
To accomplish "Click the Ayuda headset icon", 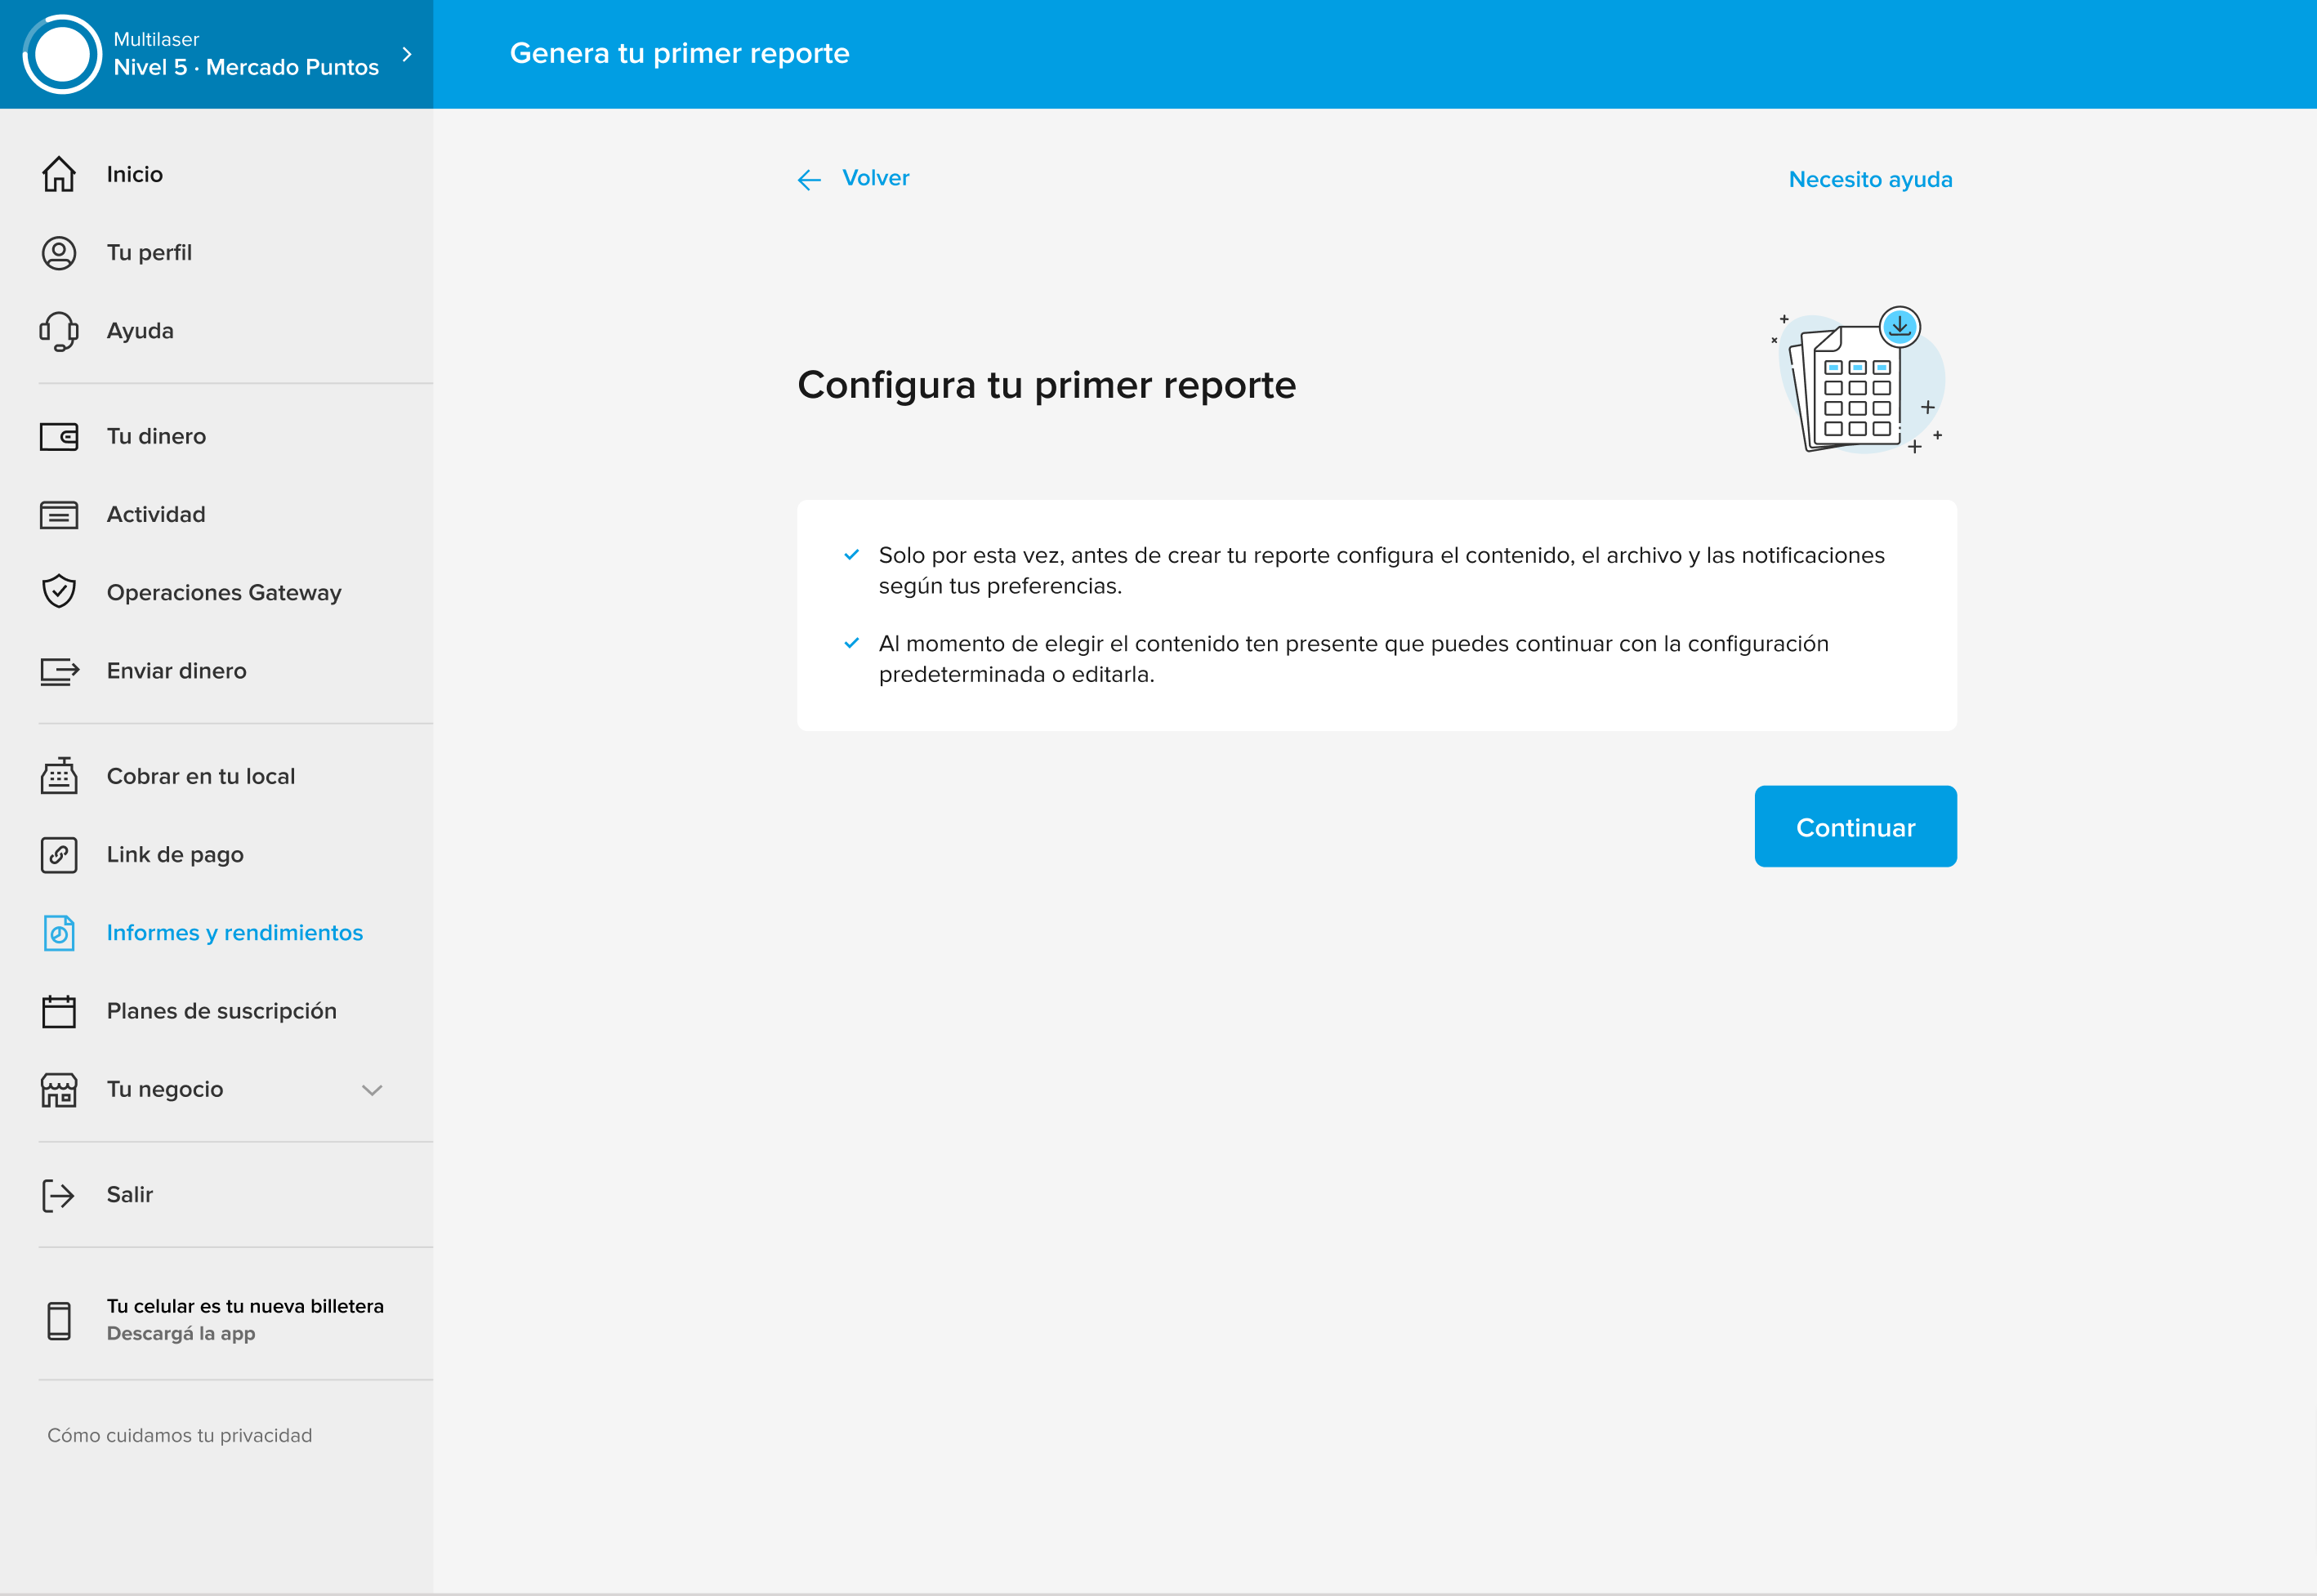I will (59, 331).
